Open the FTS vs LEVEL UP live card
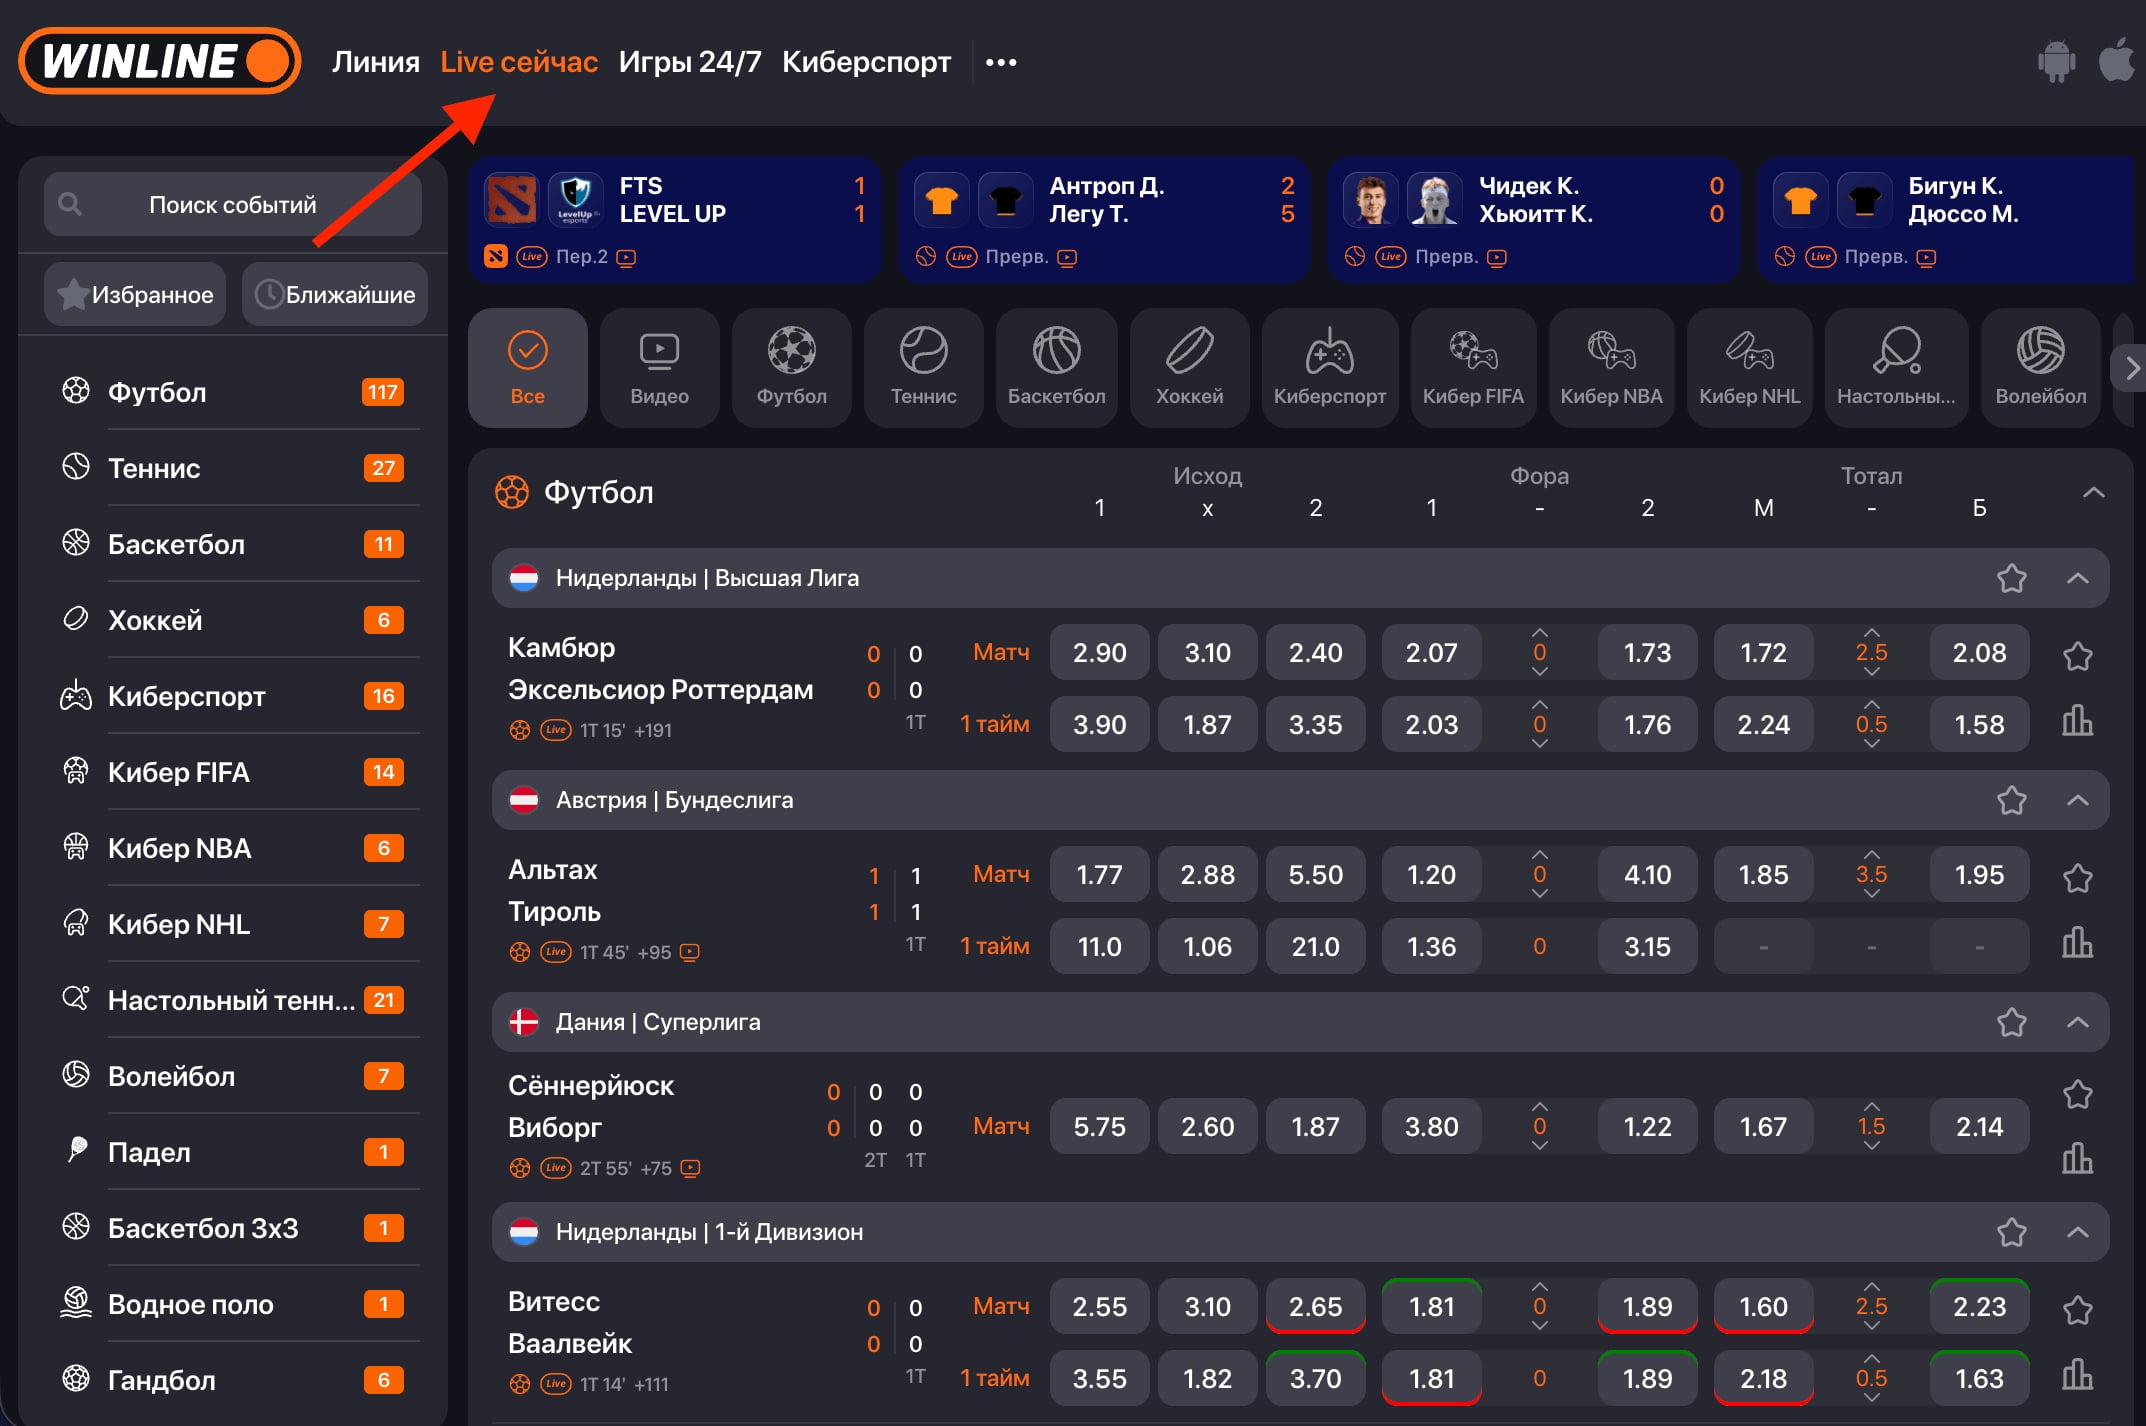Viewport: 2146px width, 1426px height. coord(675,220)
